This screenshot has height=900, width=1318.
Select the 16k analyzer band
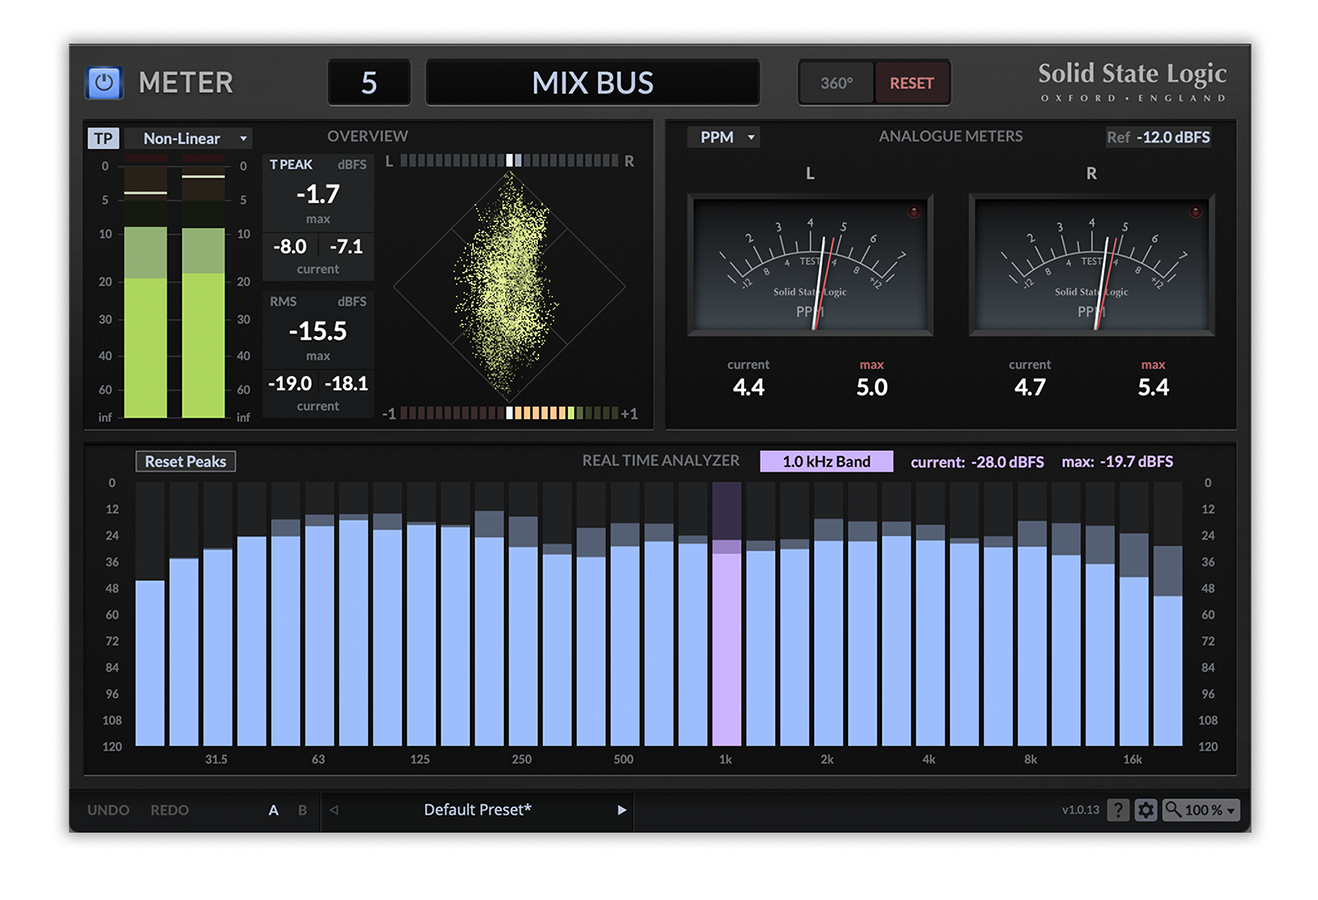pos(1134,614)
